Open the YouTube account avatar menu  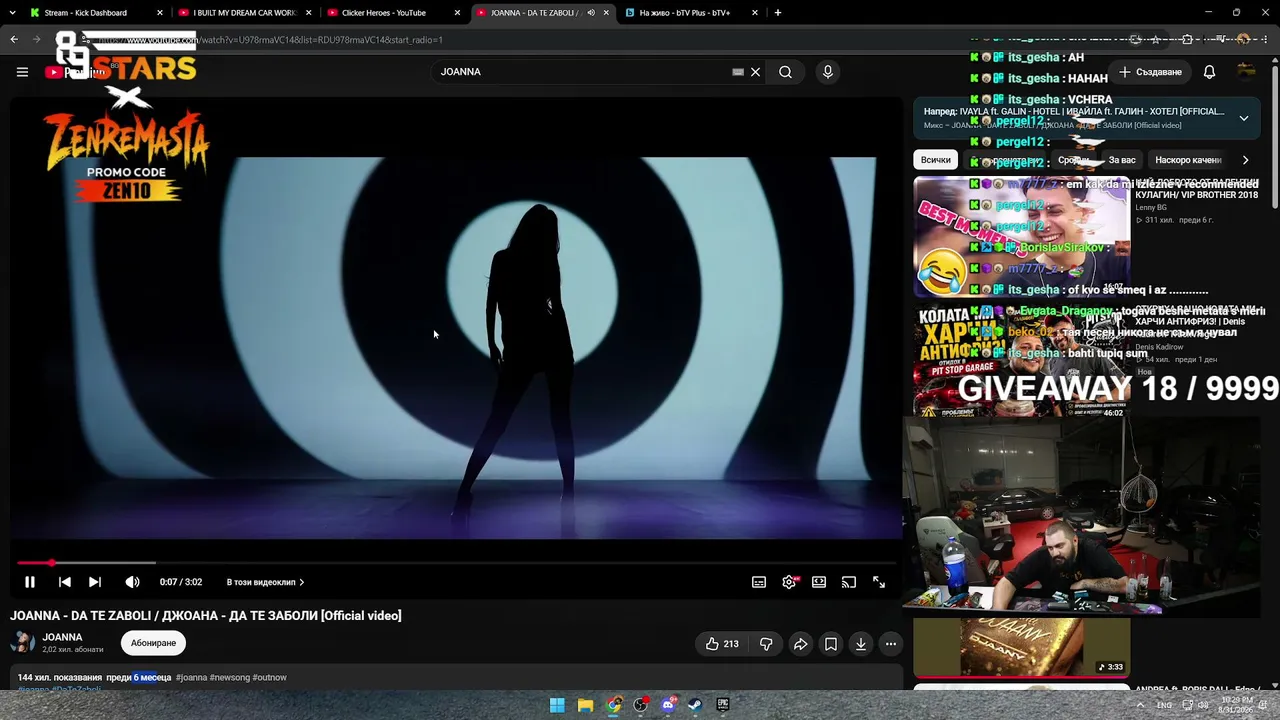[x=1246, y=71]
